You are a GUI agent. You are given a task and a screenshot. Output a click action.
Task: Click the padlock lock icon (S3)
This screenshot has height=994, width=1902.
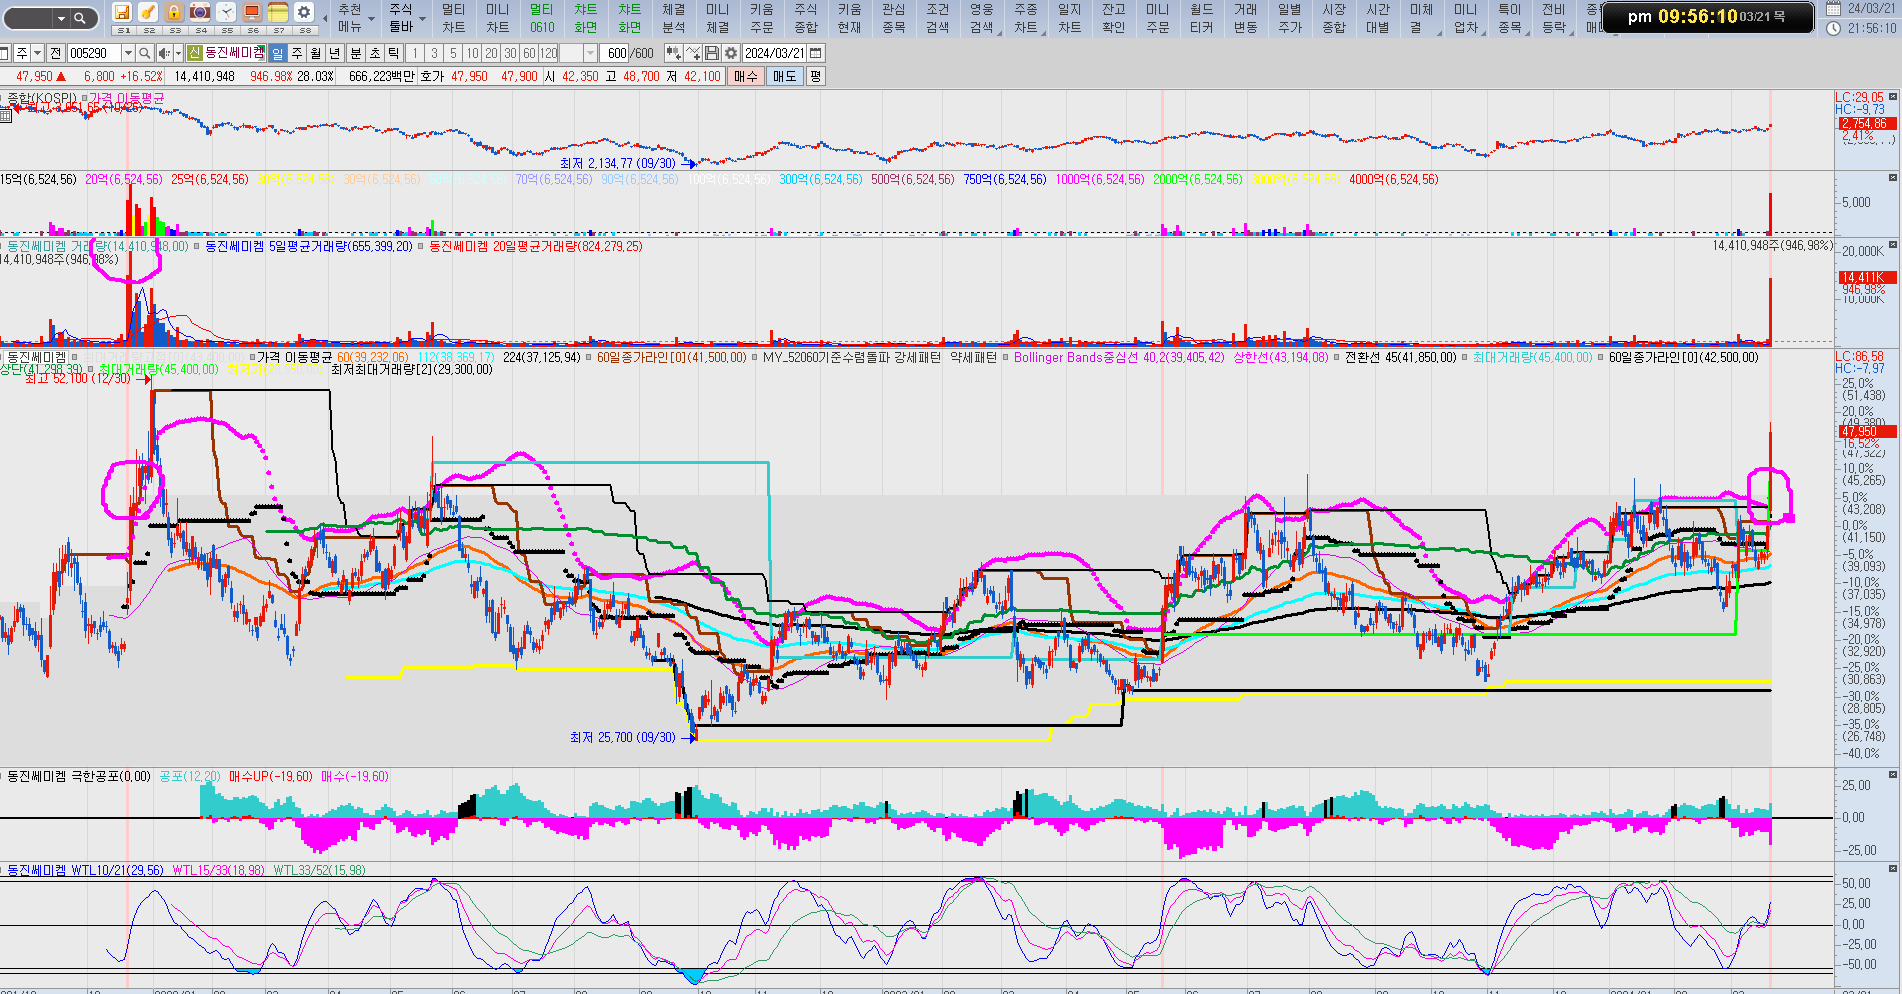click(174, 12)
